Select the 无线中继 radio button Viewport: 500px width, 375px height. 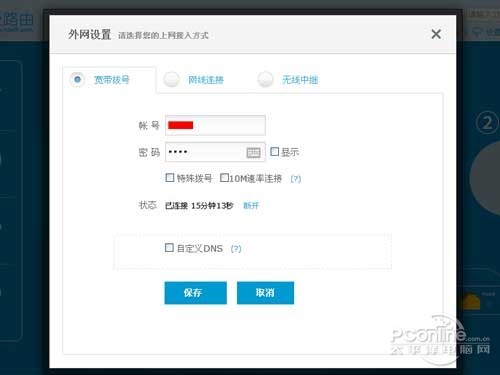coord(266,80)
